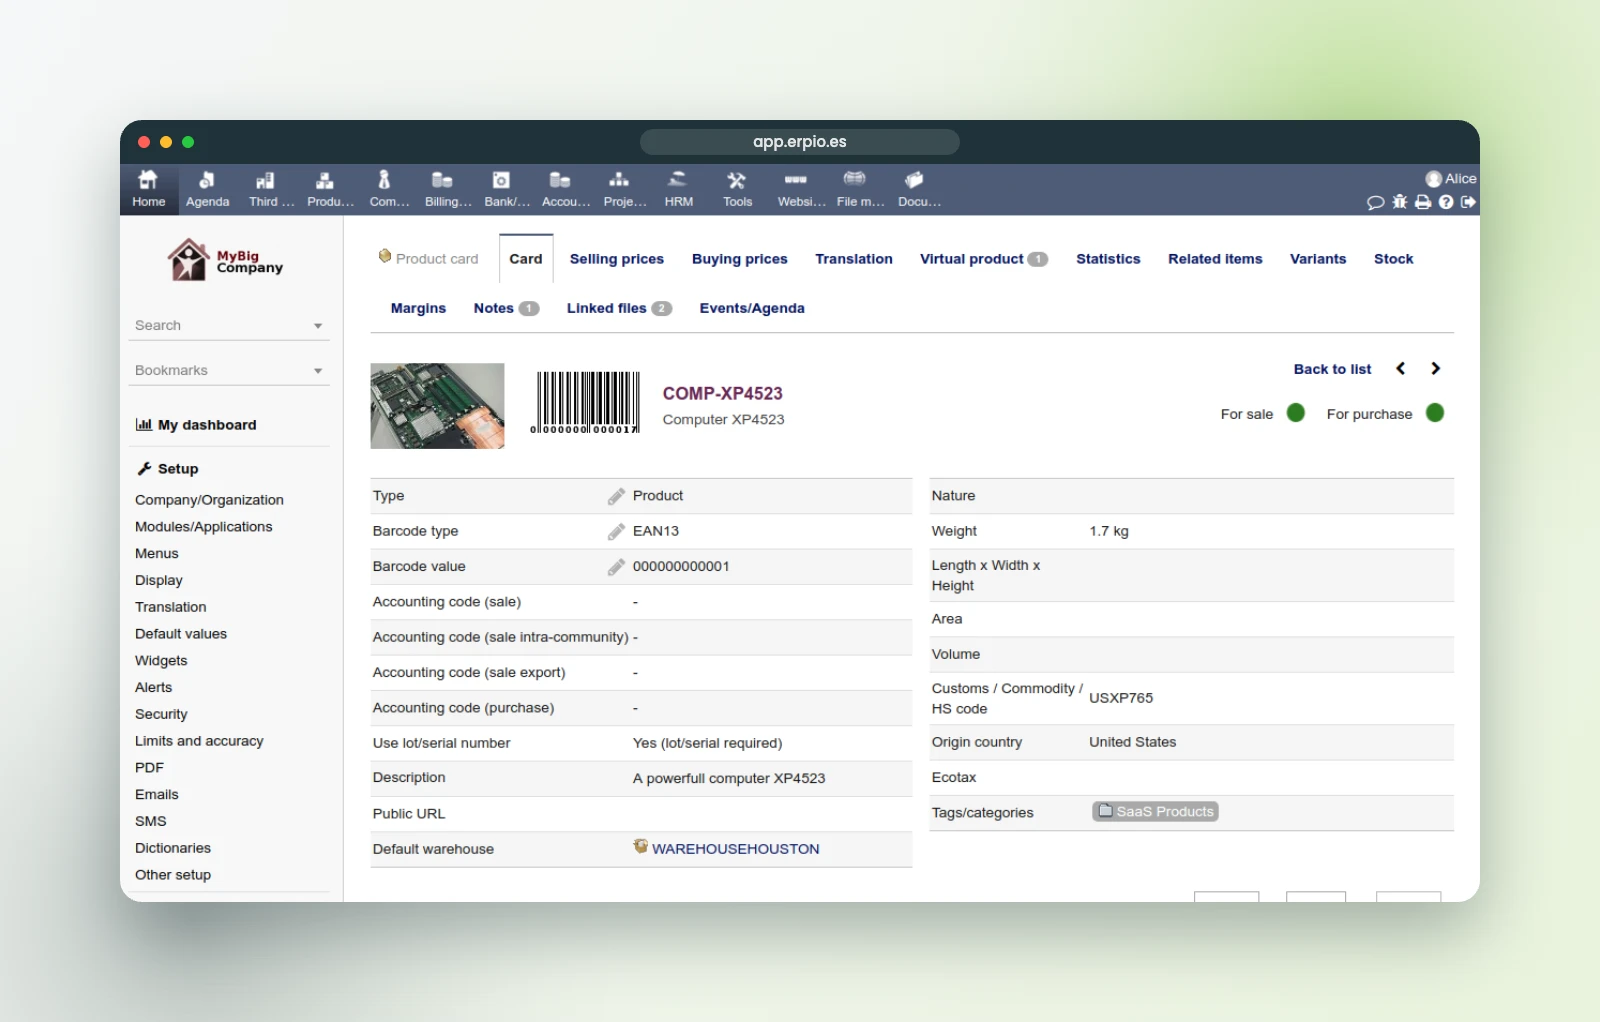Click the chat bubble icon in top bar
This screenshot has width=1600, height=1022.
click(1375, 202)
